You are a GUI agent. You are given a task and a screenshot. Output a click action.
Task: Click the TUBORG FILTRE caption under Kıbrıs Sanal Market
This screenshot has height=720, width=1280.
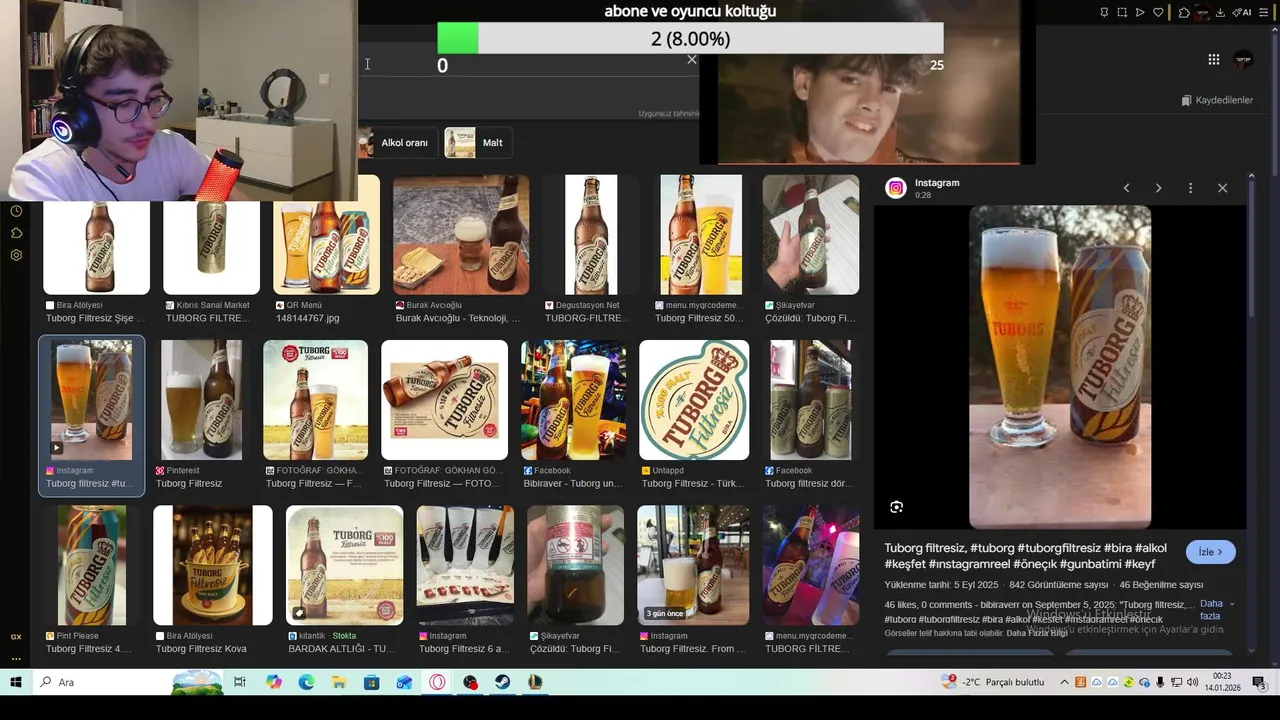click(206, 318)
